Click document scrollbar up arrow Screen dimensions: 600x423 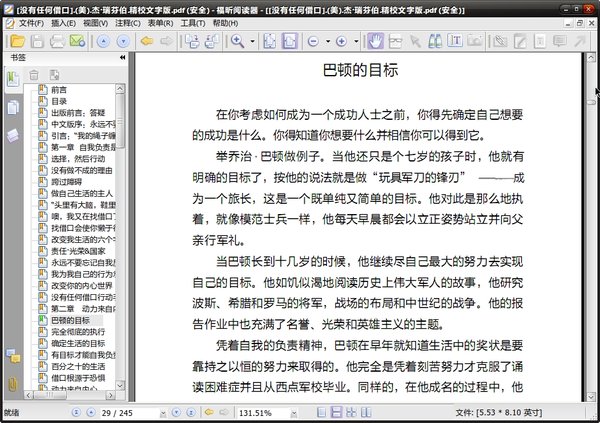[x=591, y=58]
